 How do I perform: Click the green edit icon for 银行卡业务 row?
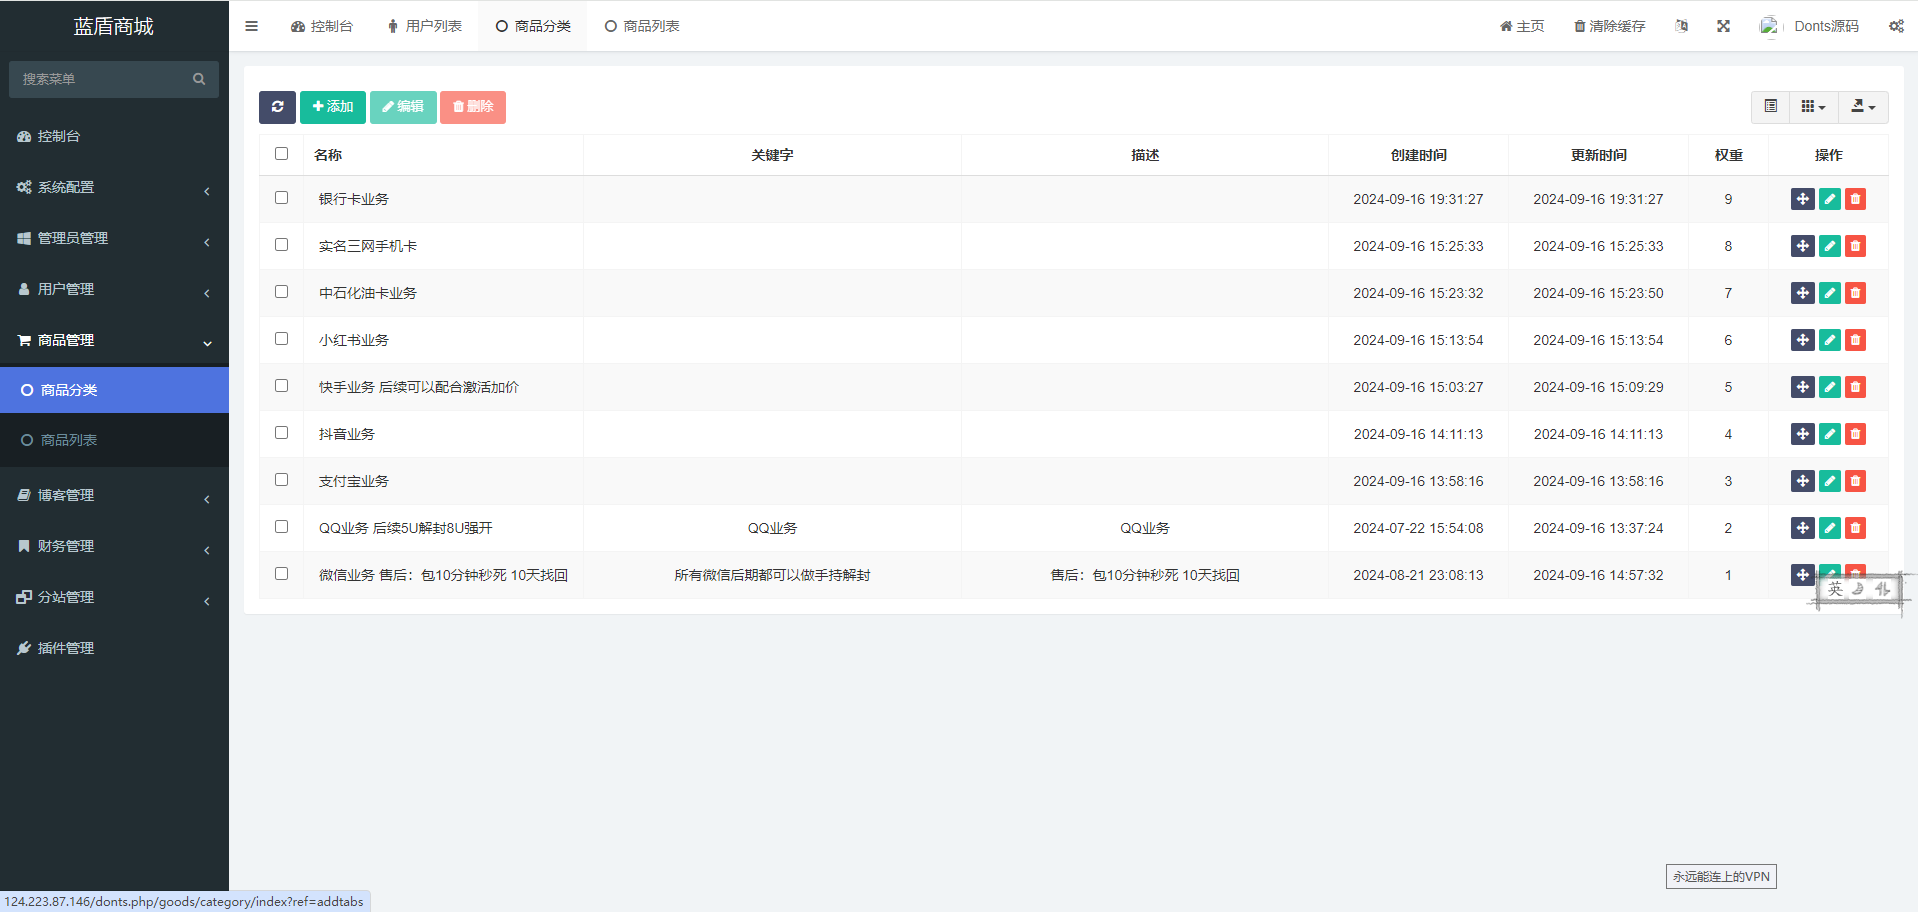pos(1830,199)
